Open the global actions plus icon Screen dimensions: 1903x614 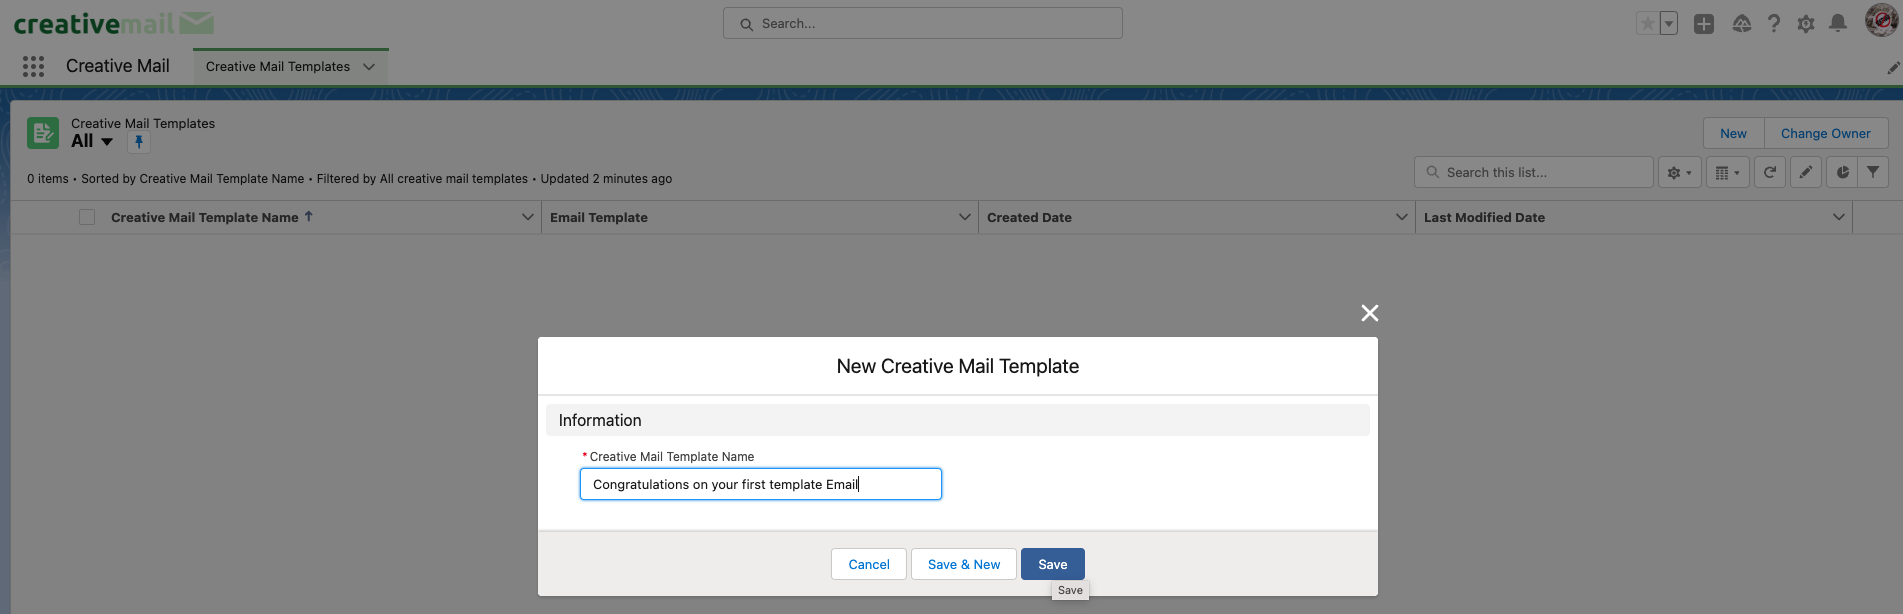tap(1704, 23)
